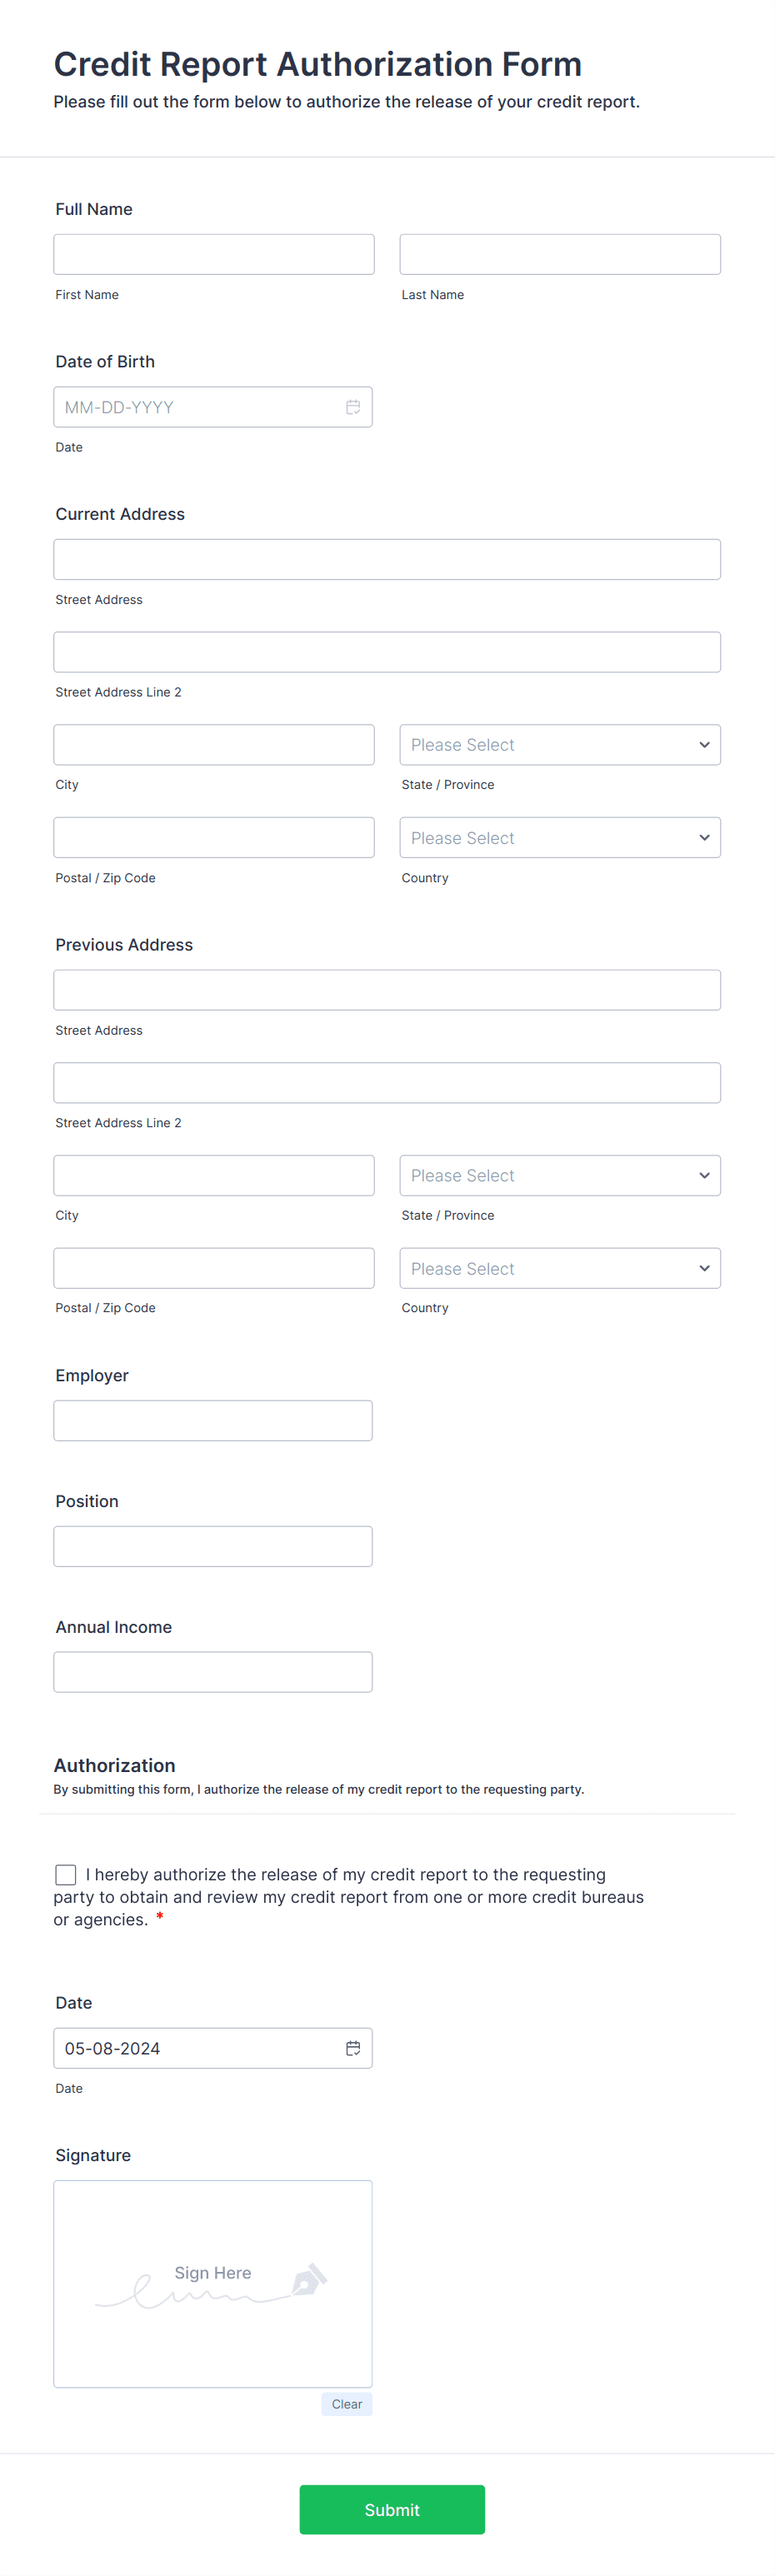Open the Date of Birth calendar picker
775x2576 pixels.
[353, 406]
